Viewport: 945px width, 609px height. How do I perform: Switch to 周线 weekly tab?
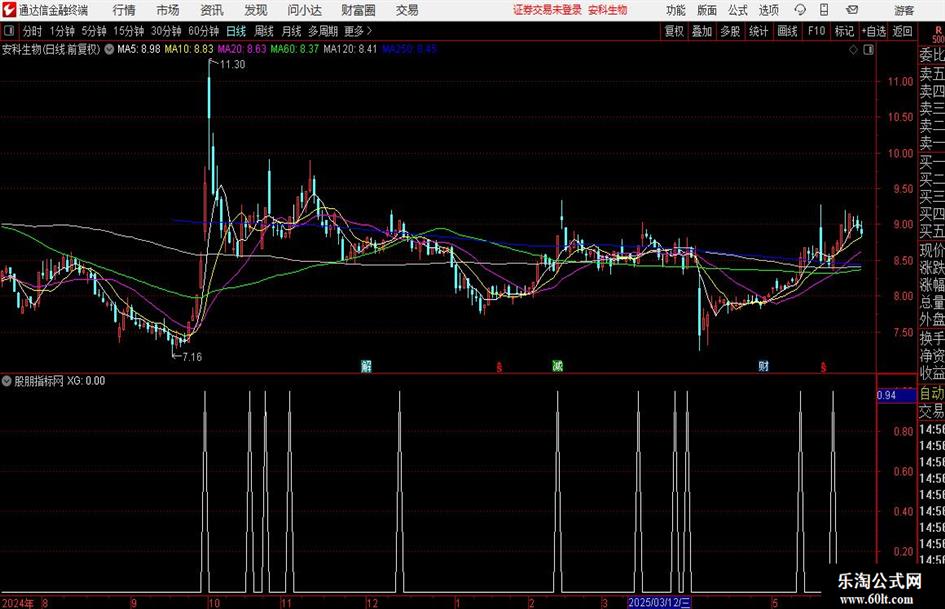point(264,31)
